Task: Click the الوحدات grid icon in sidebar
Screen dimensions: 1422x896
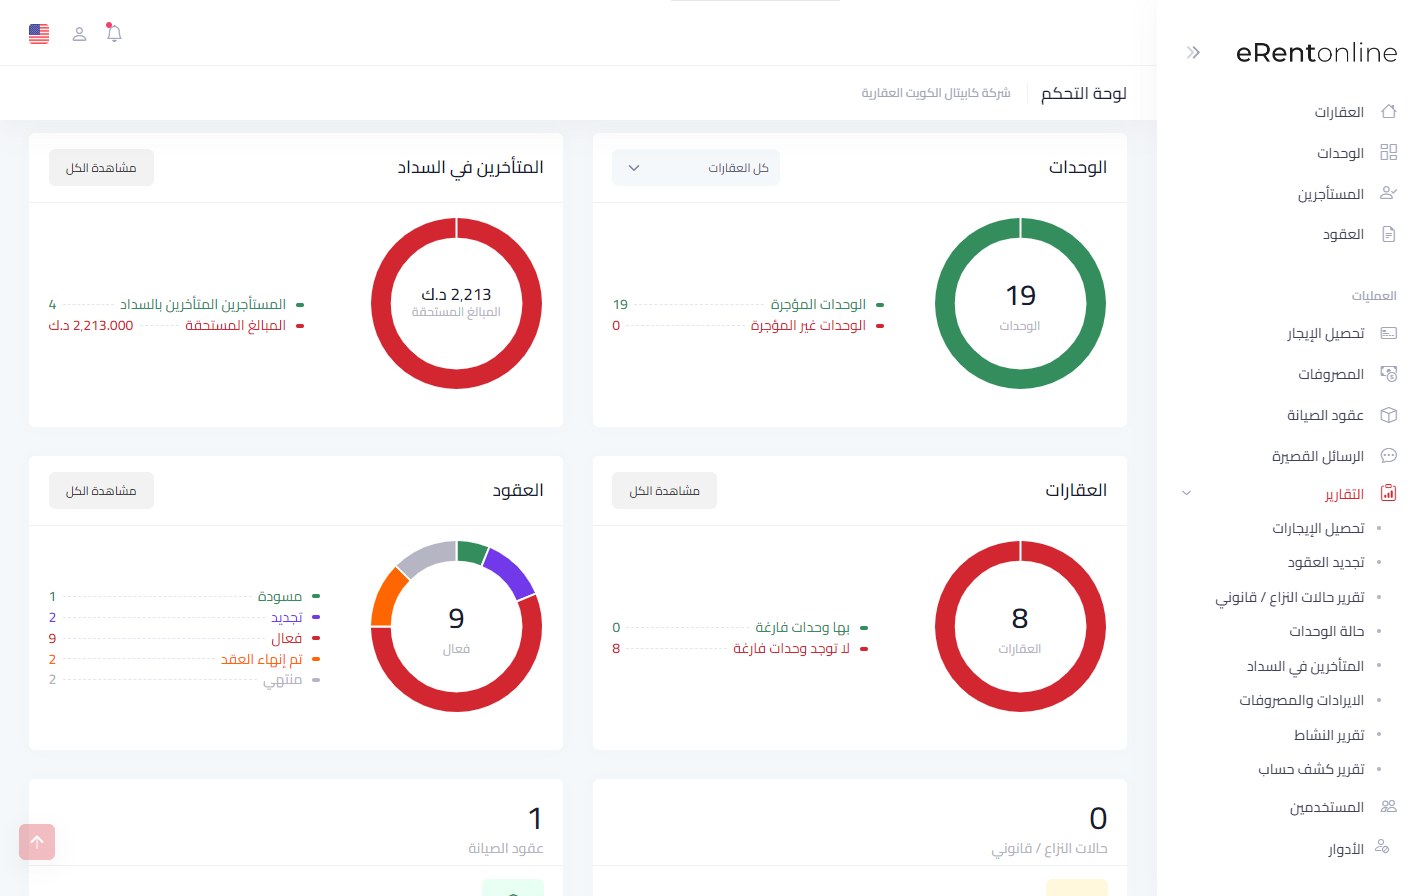Action: [x=1388, y=153]
